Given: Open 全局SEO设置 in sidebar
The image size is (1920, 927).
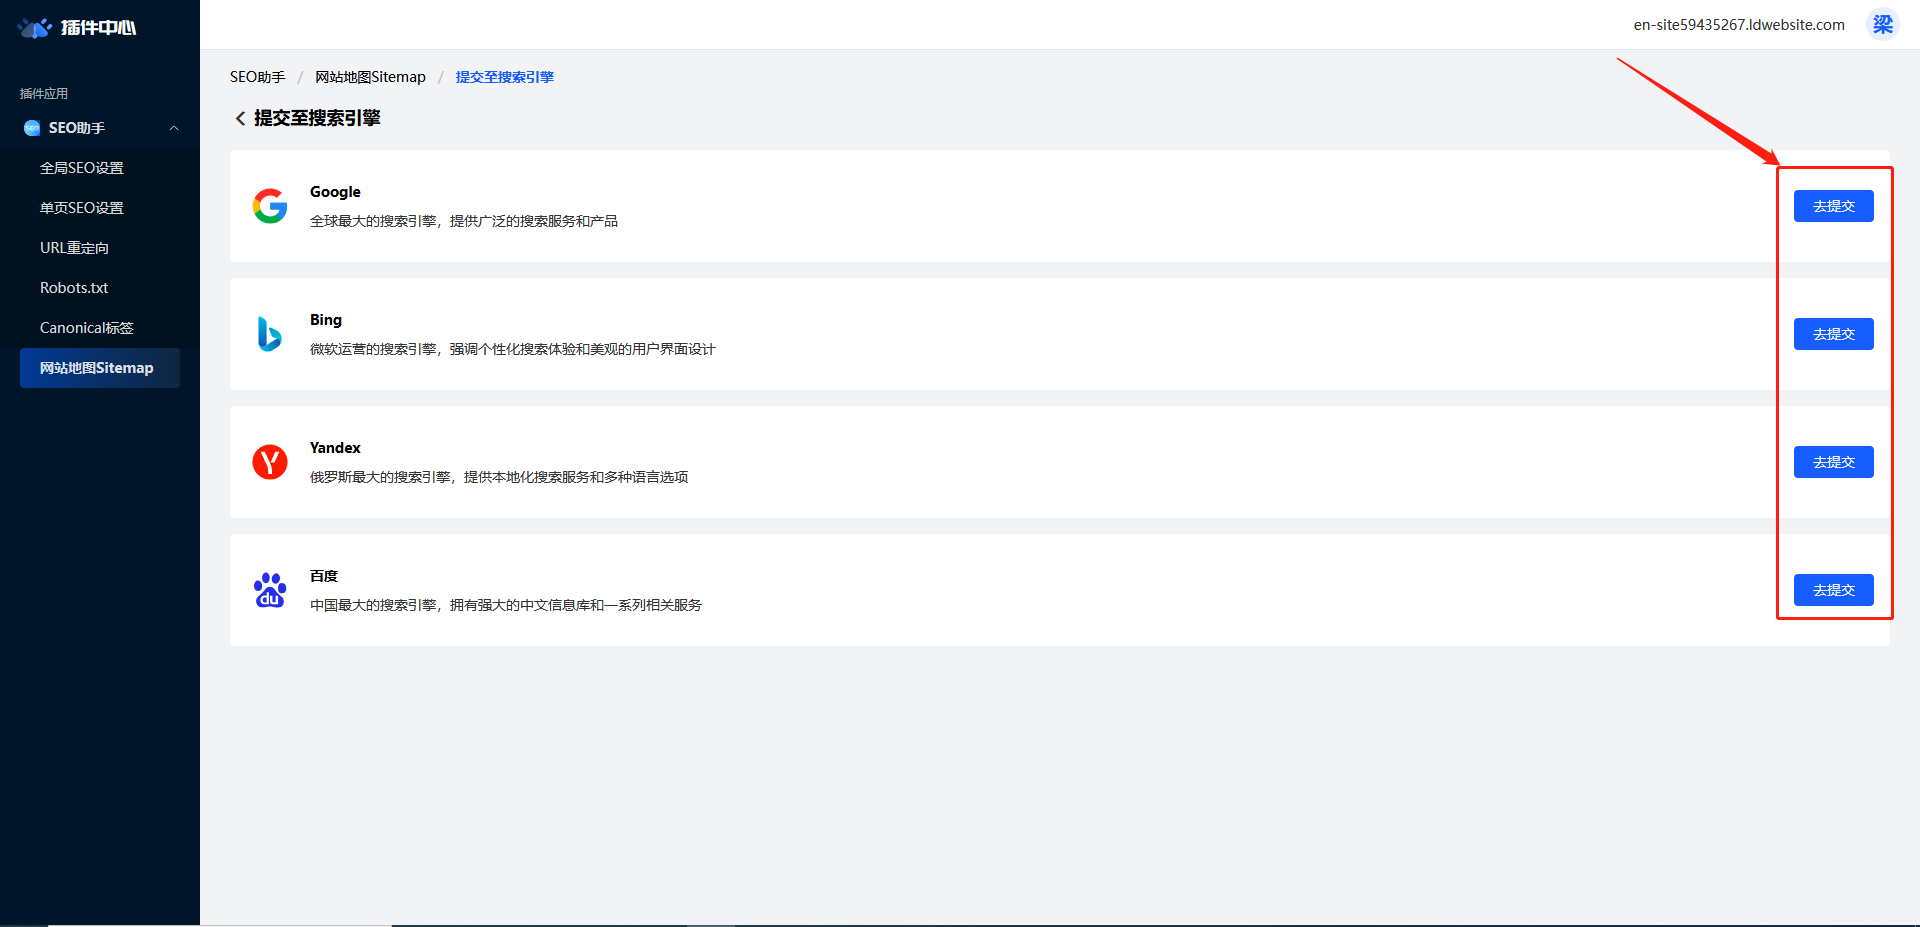Looking at the screenshot, I should click(82, 168).
